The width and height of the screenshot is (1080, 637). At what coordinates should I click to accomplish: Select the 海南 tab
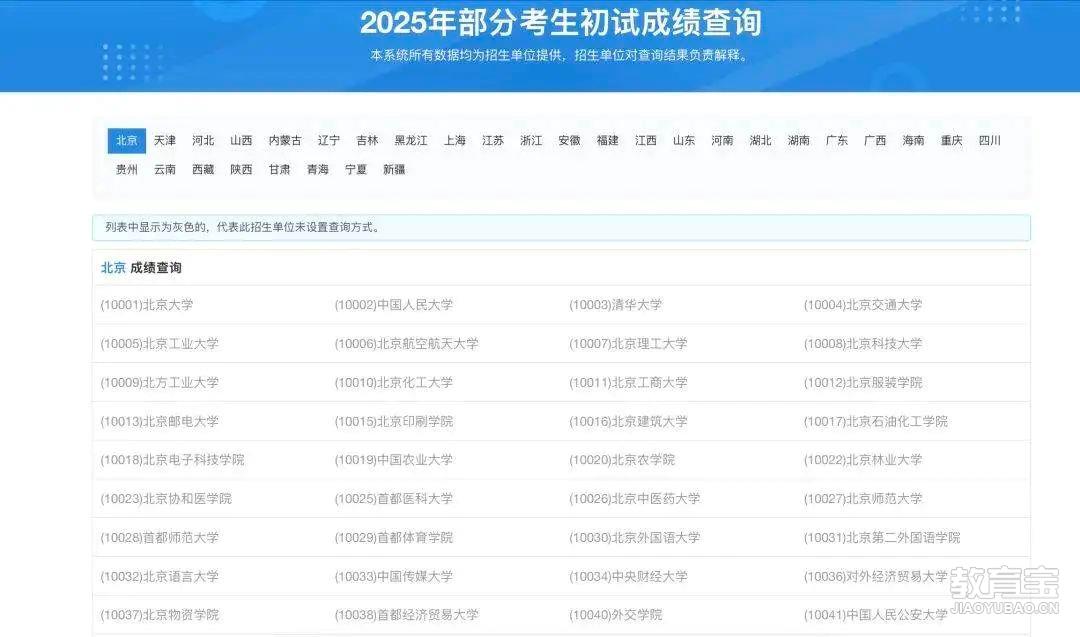[913, 140]
